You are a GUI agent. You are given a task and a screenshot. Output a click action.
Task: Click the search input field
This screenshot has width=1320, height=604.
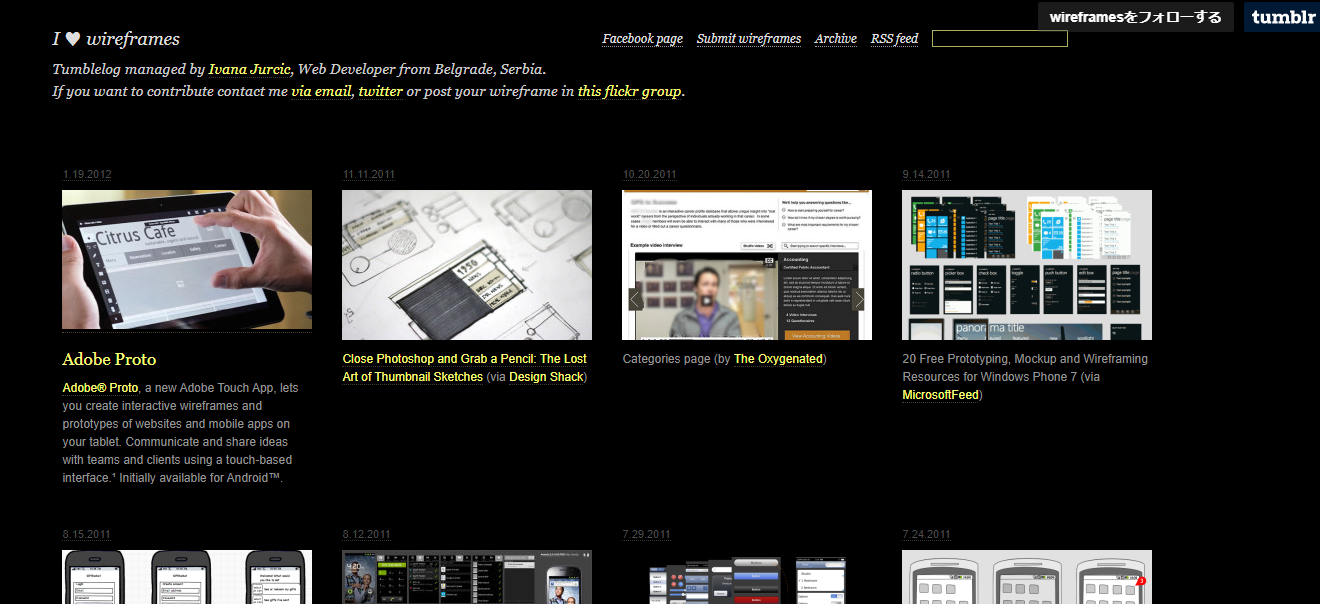pos(999,39)
